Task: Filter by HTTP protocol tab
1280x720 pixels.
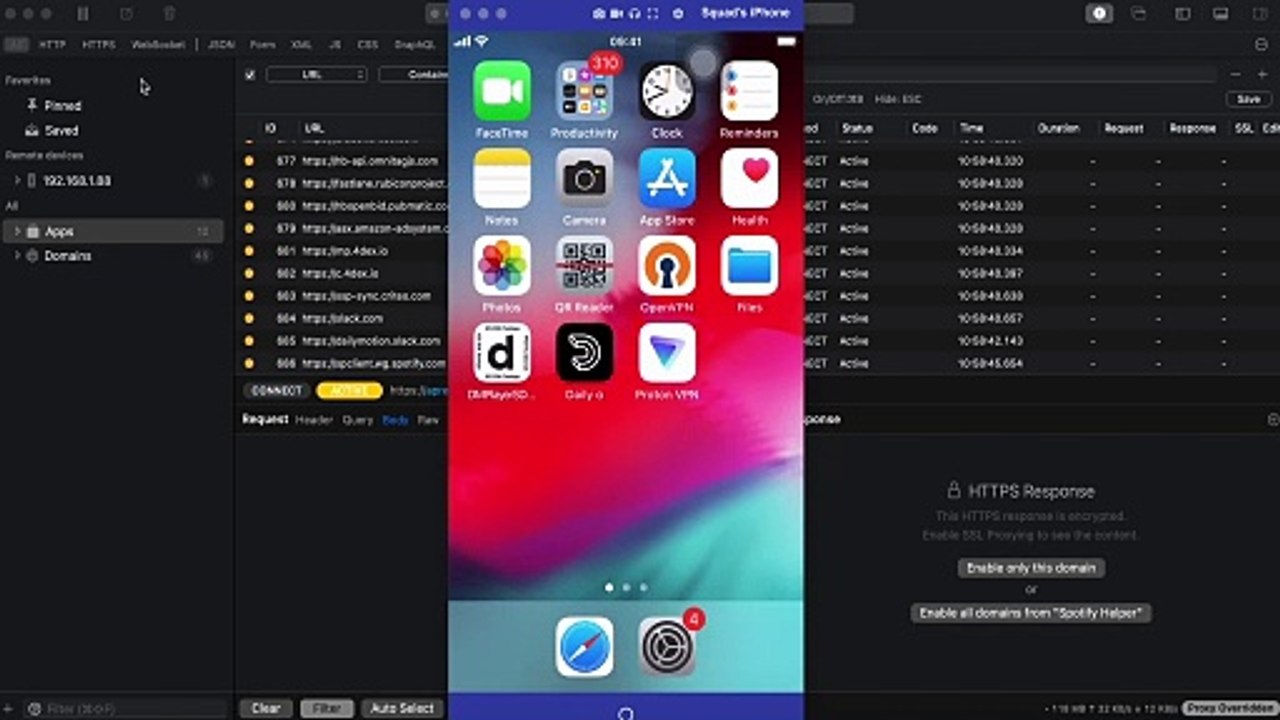Action: click(52, 45)
